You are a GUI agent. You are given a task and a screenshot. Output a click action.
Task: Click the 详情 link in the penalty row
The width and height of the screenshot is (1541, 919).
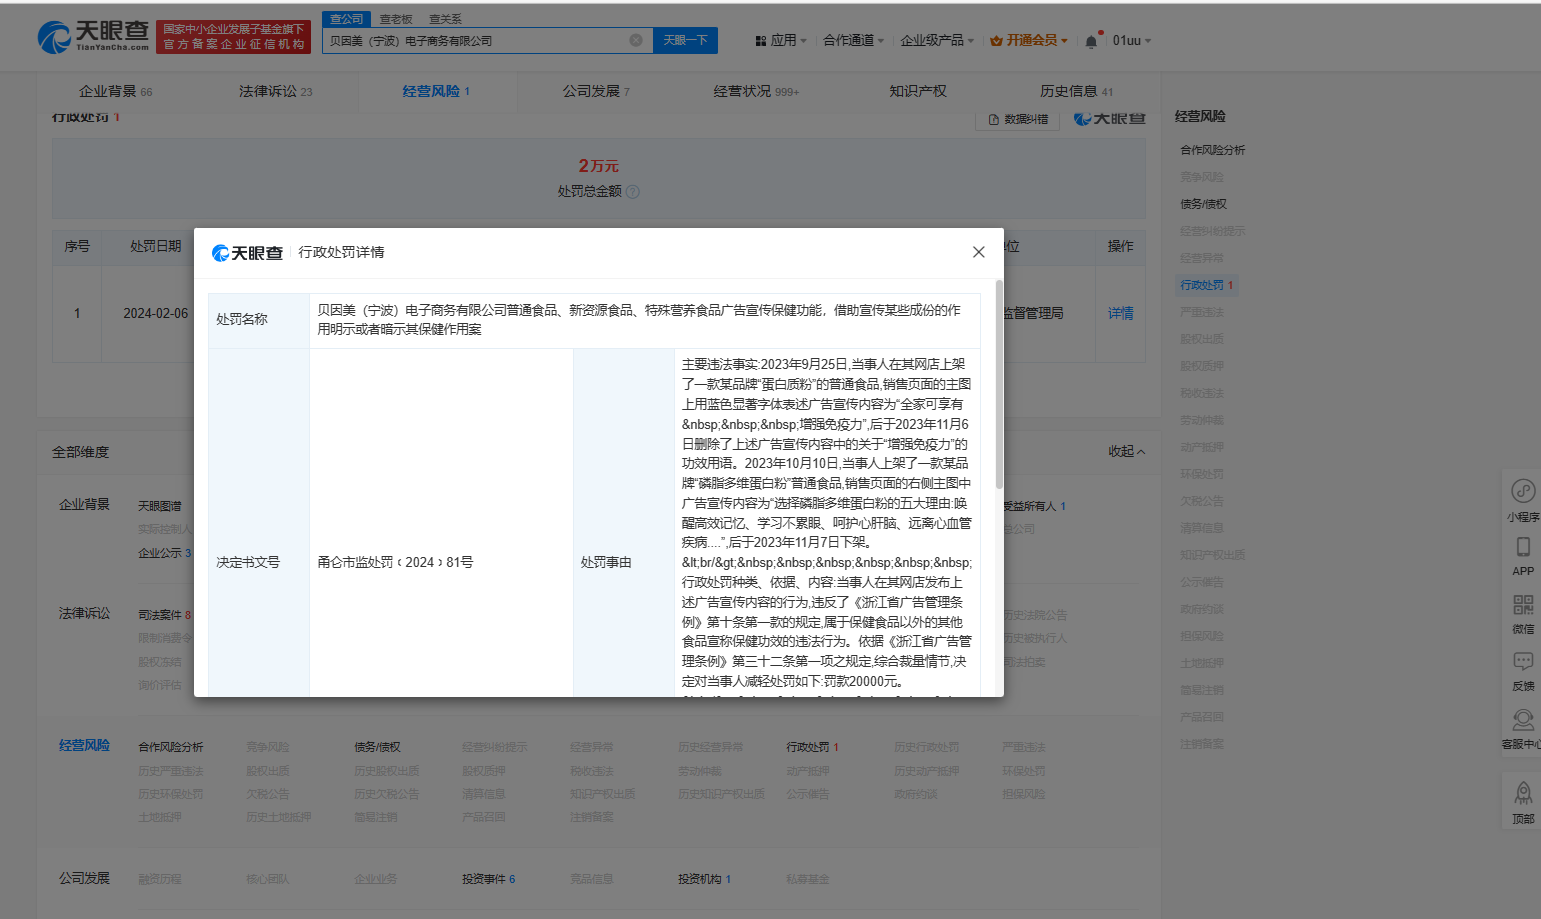pyautogui.click(x=1120, y=313)
